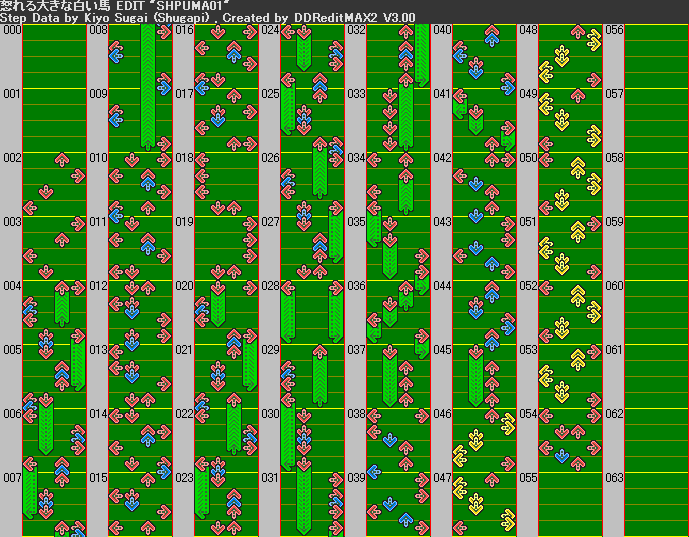The width and height of the screenshot is (689, 537).
Task: Select measure label "035"
Action: tap(356, 222)
